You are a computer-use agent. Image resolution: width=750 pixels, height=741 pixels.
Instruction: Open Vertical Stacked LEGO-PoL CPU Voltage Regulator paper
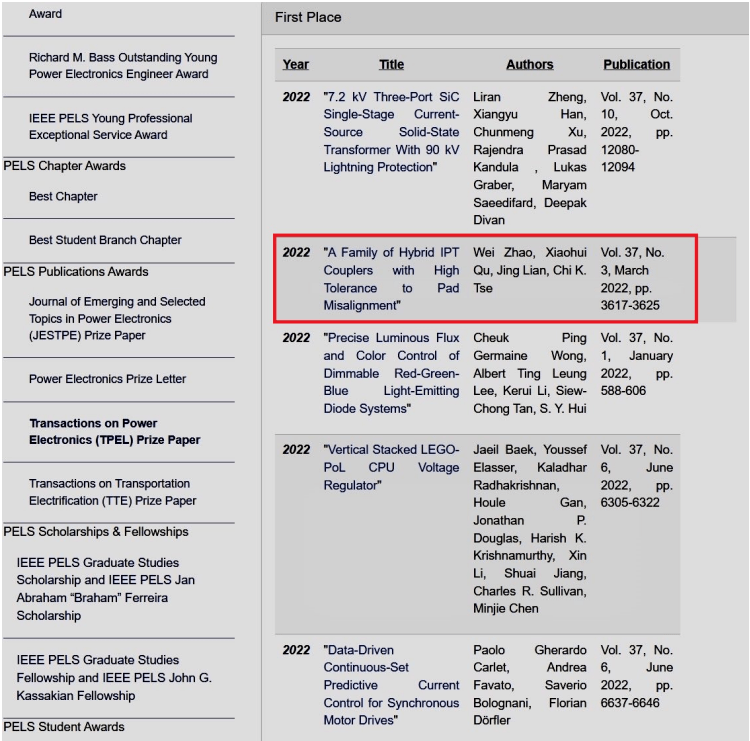[391, 467]
